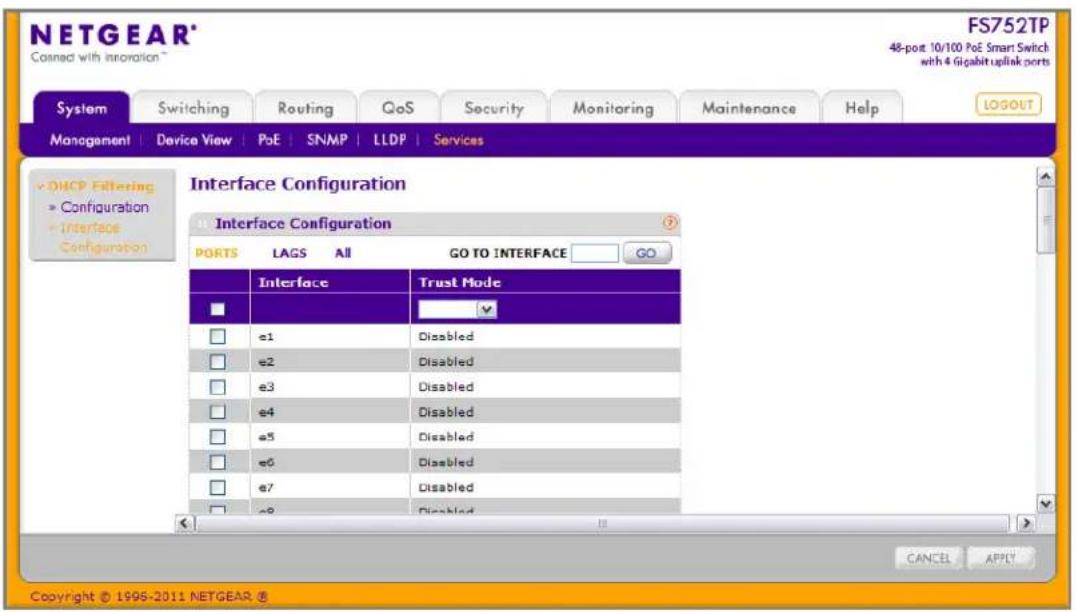Check the box for interface e5

pos(218,437)
